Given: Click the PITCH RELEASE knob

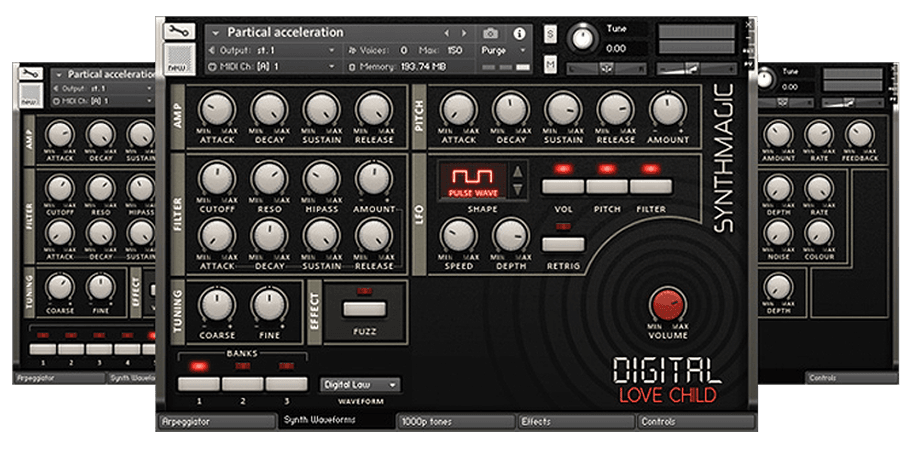Looking at the screenshot, I should coord(615,109).
